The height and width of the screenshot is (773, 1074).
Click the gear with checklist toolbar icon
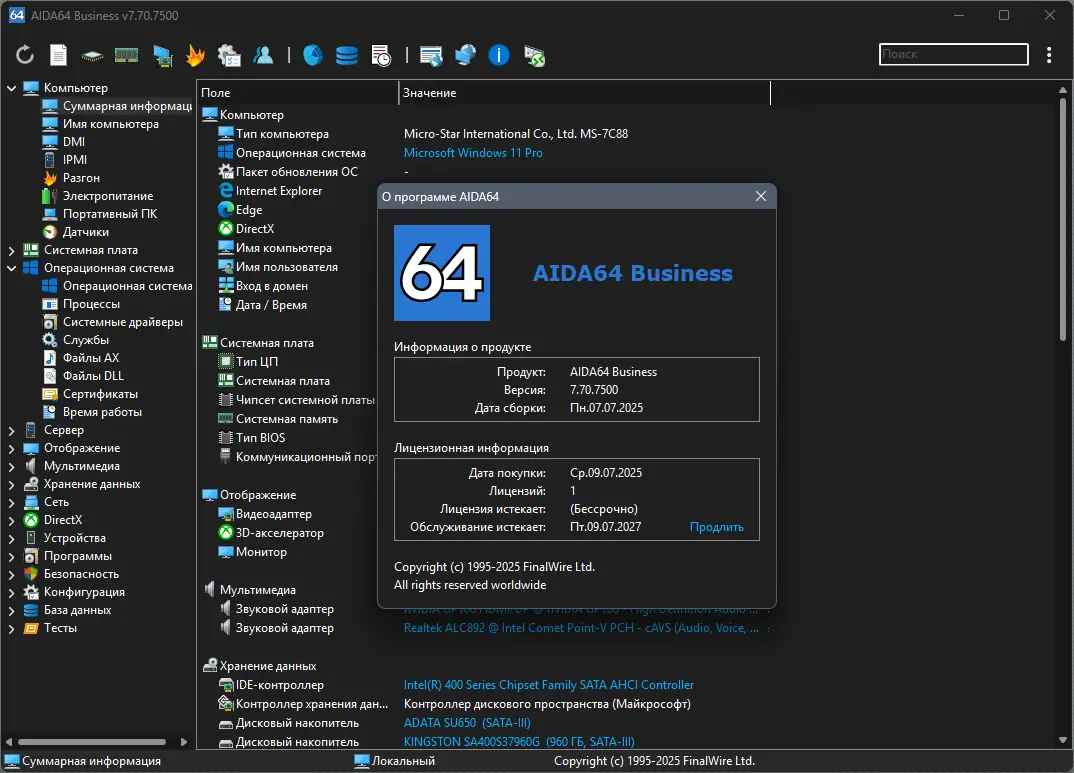click(x=229, y=55)
